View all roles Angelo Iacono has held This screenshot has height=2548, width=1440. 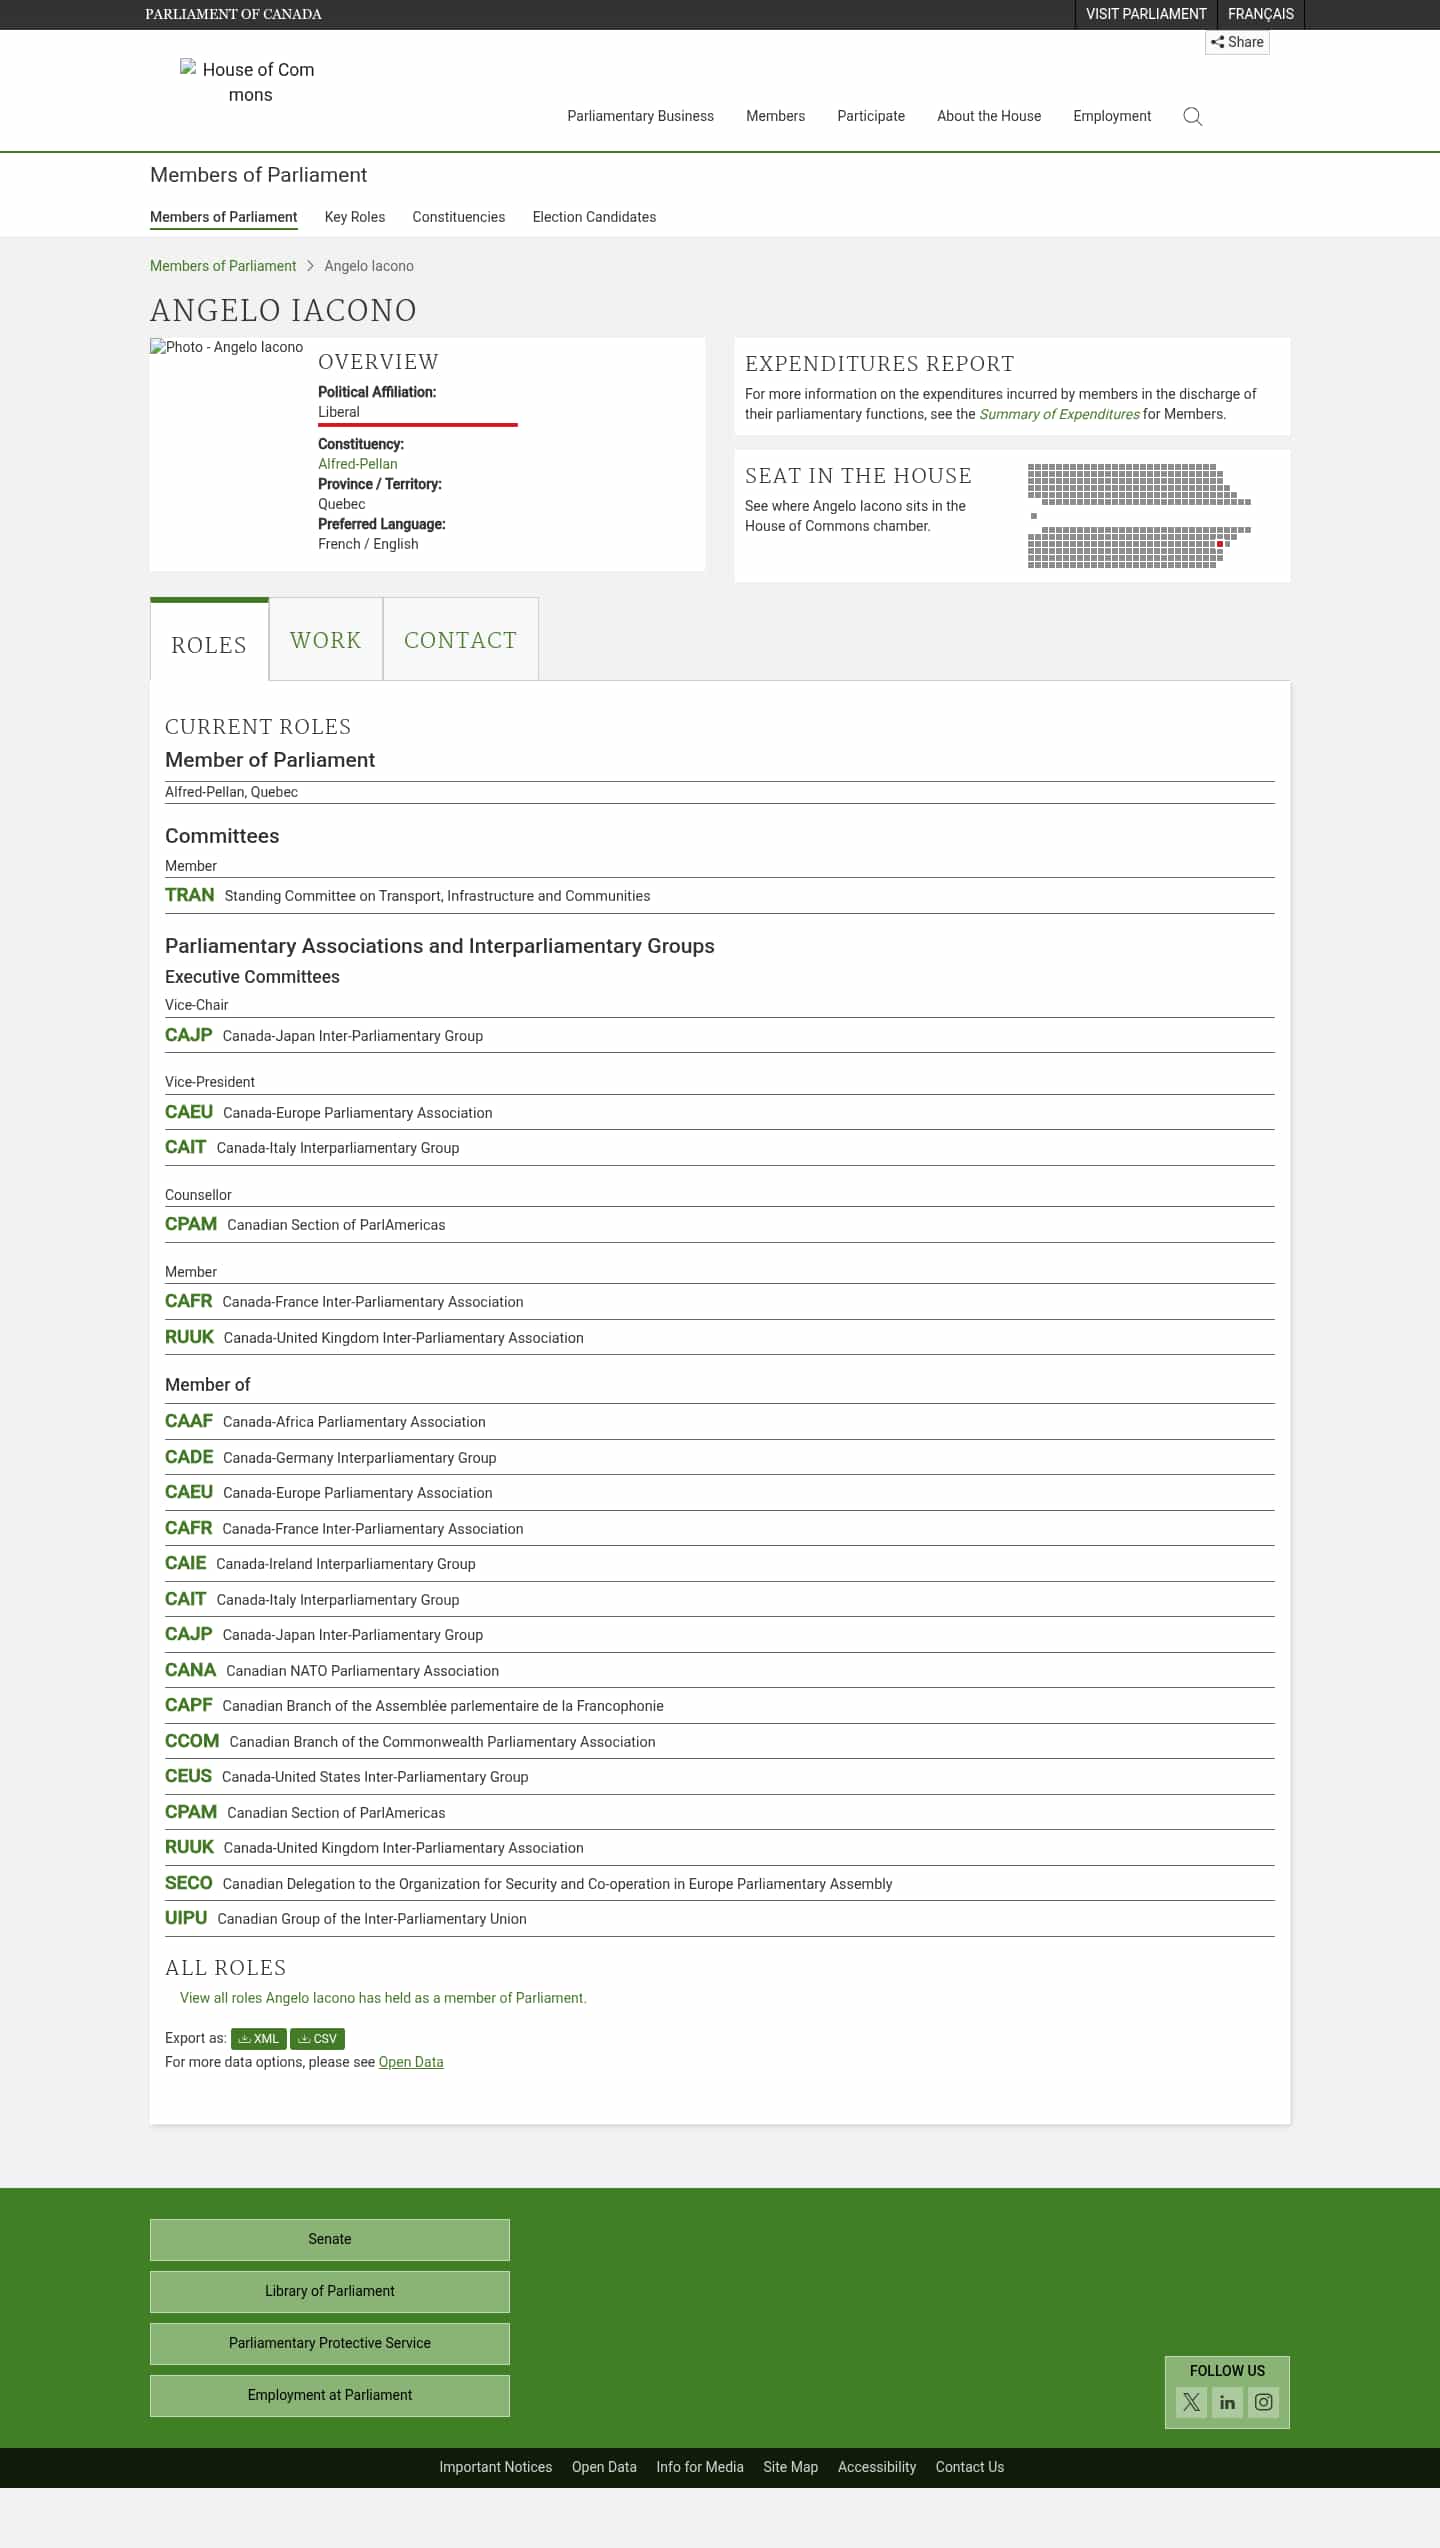click(x=383, y=1998)
